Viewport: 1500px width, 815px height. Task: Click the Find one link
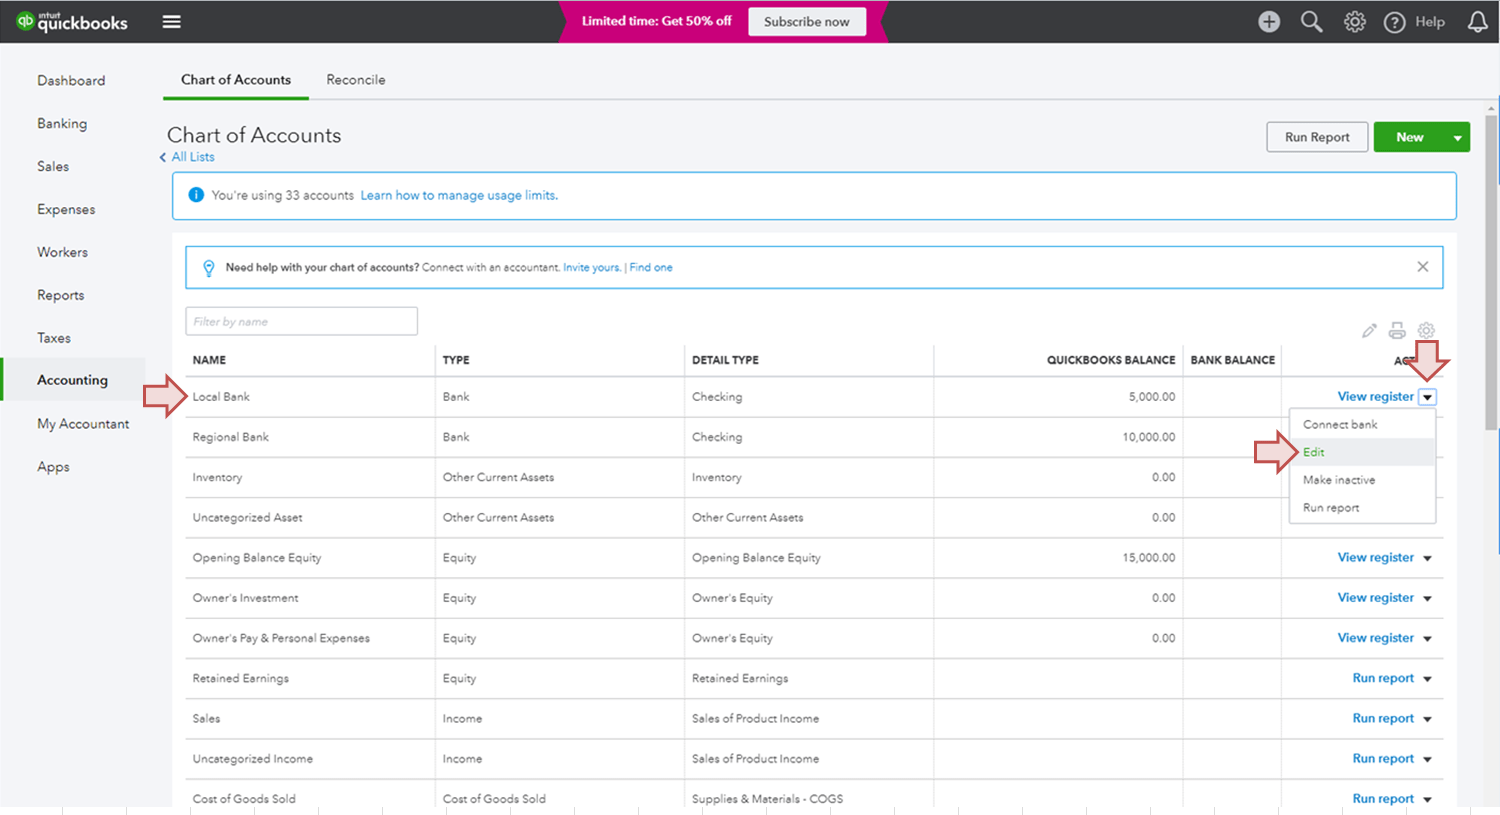(651, 268)
